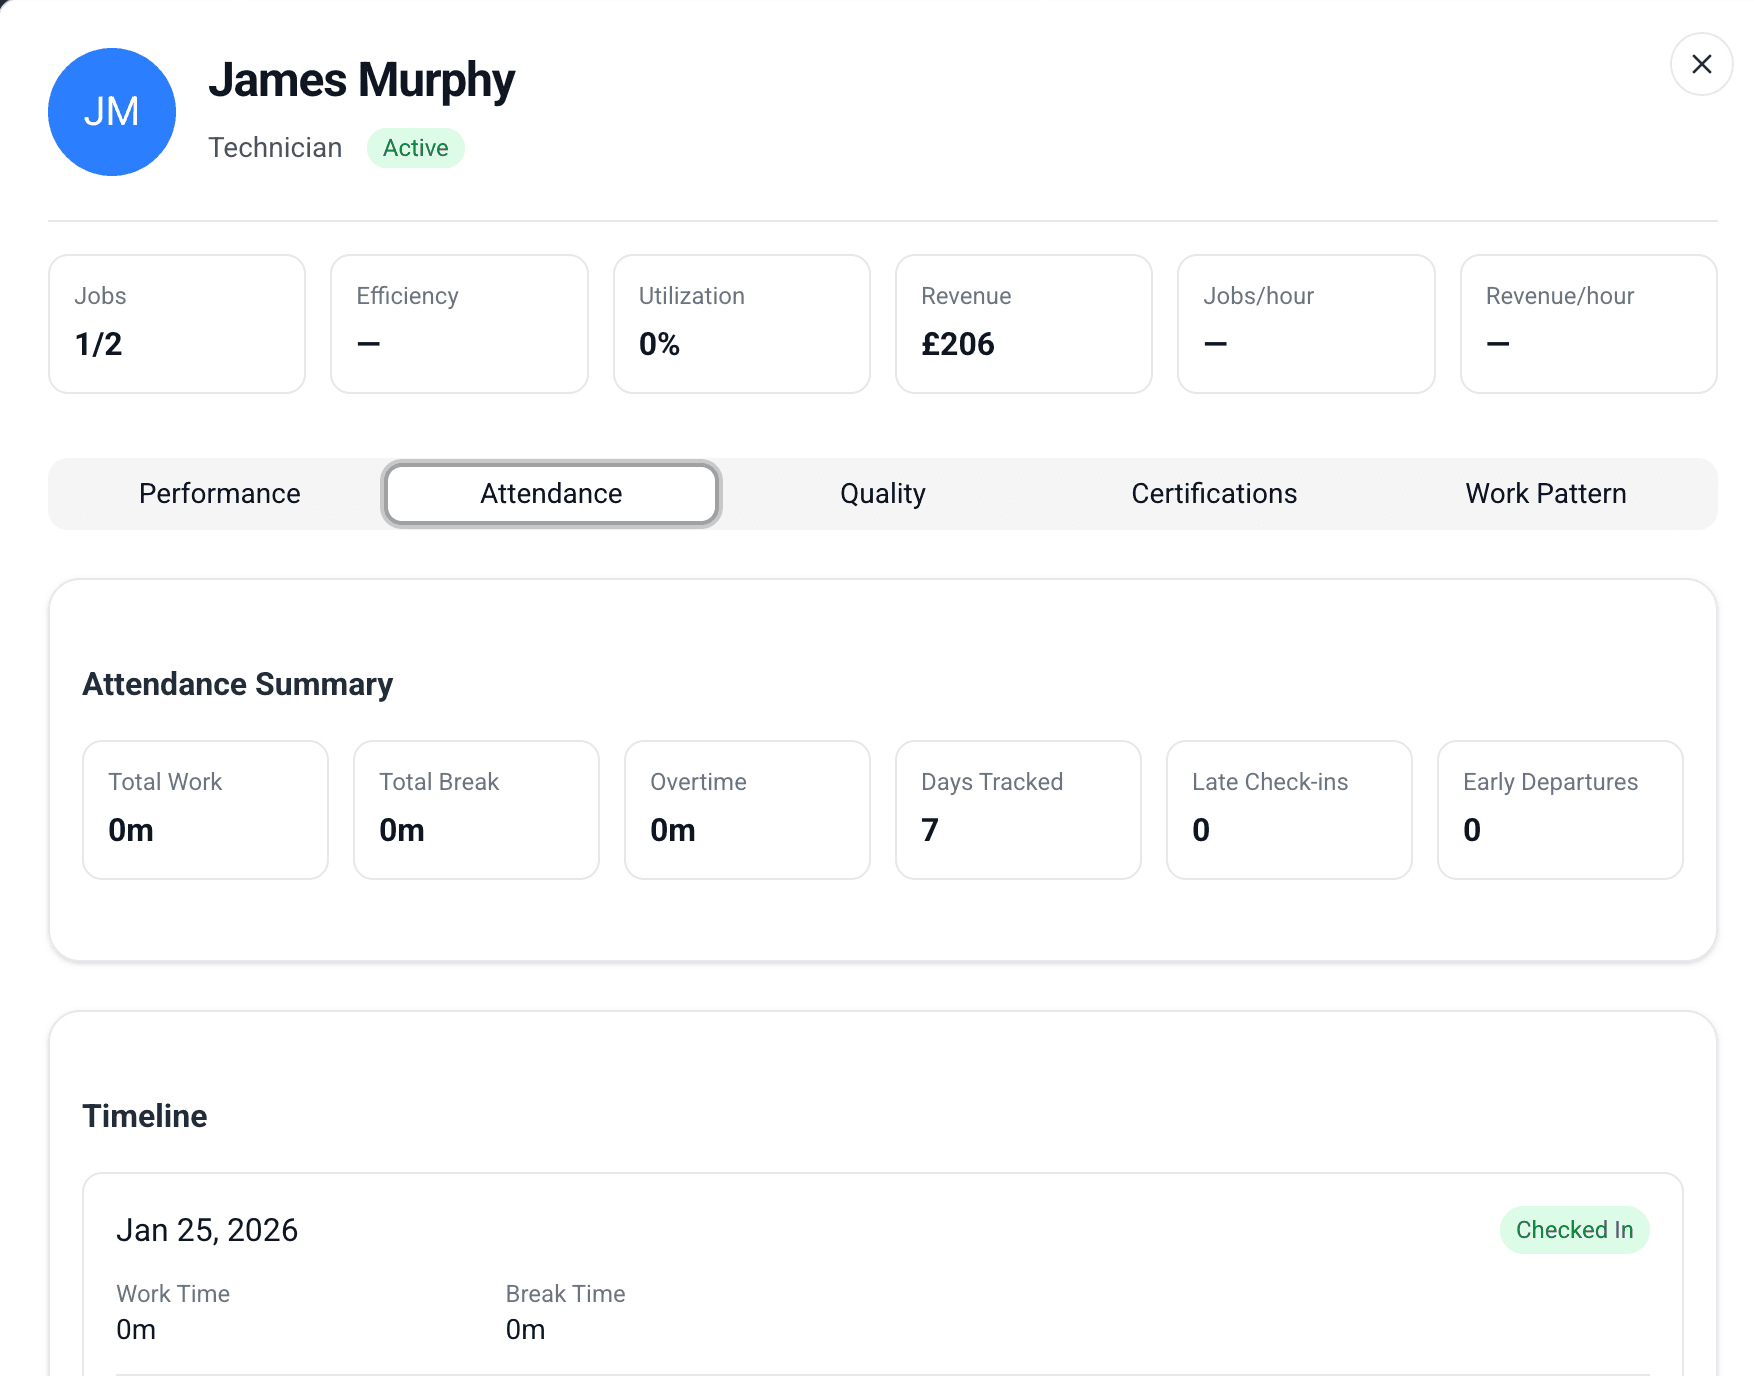
Task: Click the Early Departures summary card
Action: coord(1560,809)
